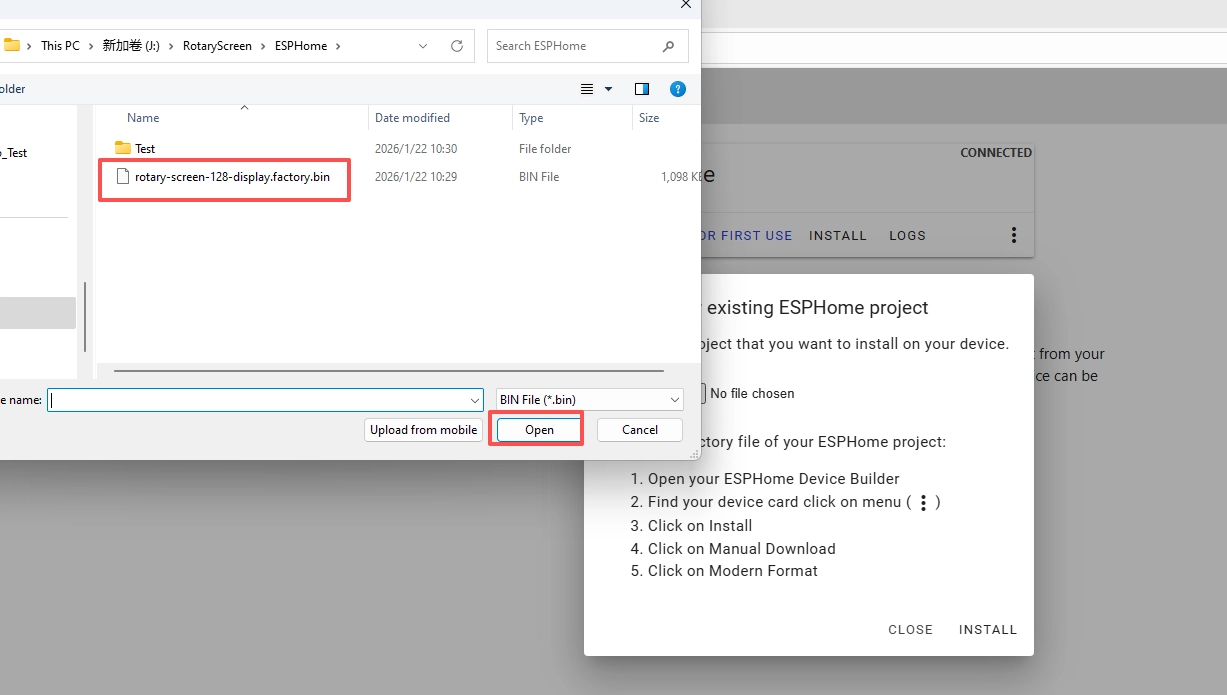Click the refresh icon beside address bar
1227x695 pixels.
(x=457, y=46)
